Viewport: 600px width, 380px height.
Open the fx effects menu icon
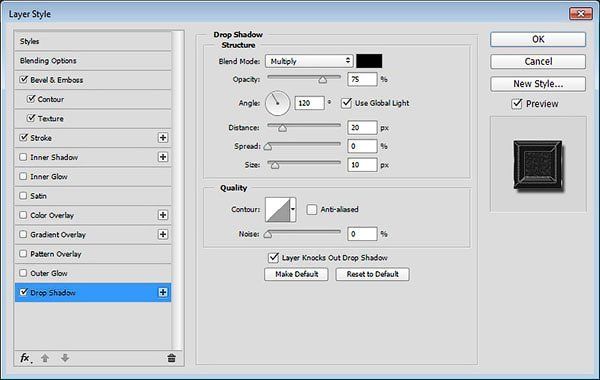(x=25, y=358)
